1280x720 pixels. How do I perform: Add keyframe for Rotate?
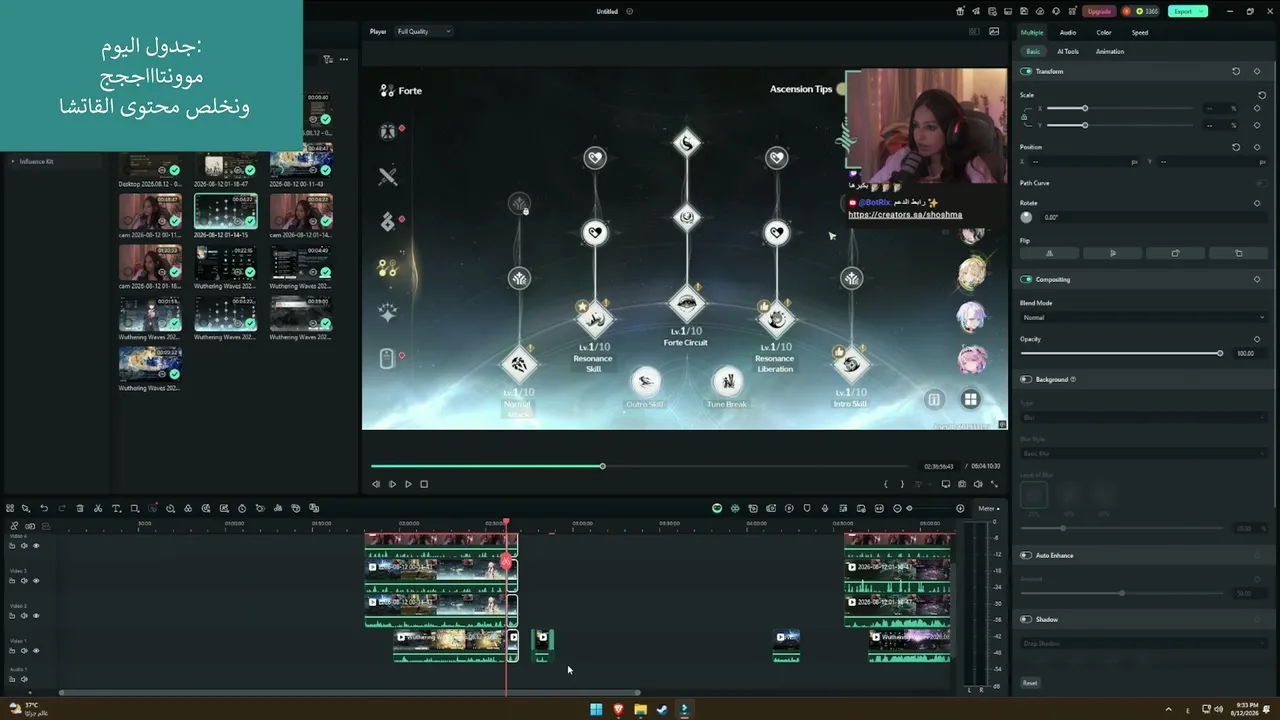[x=1257, y=203]
